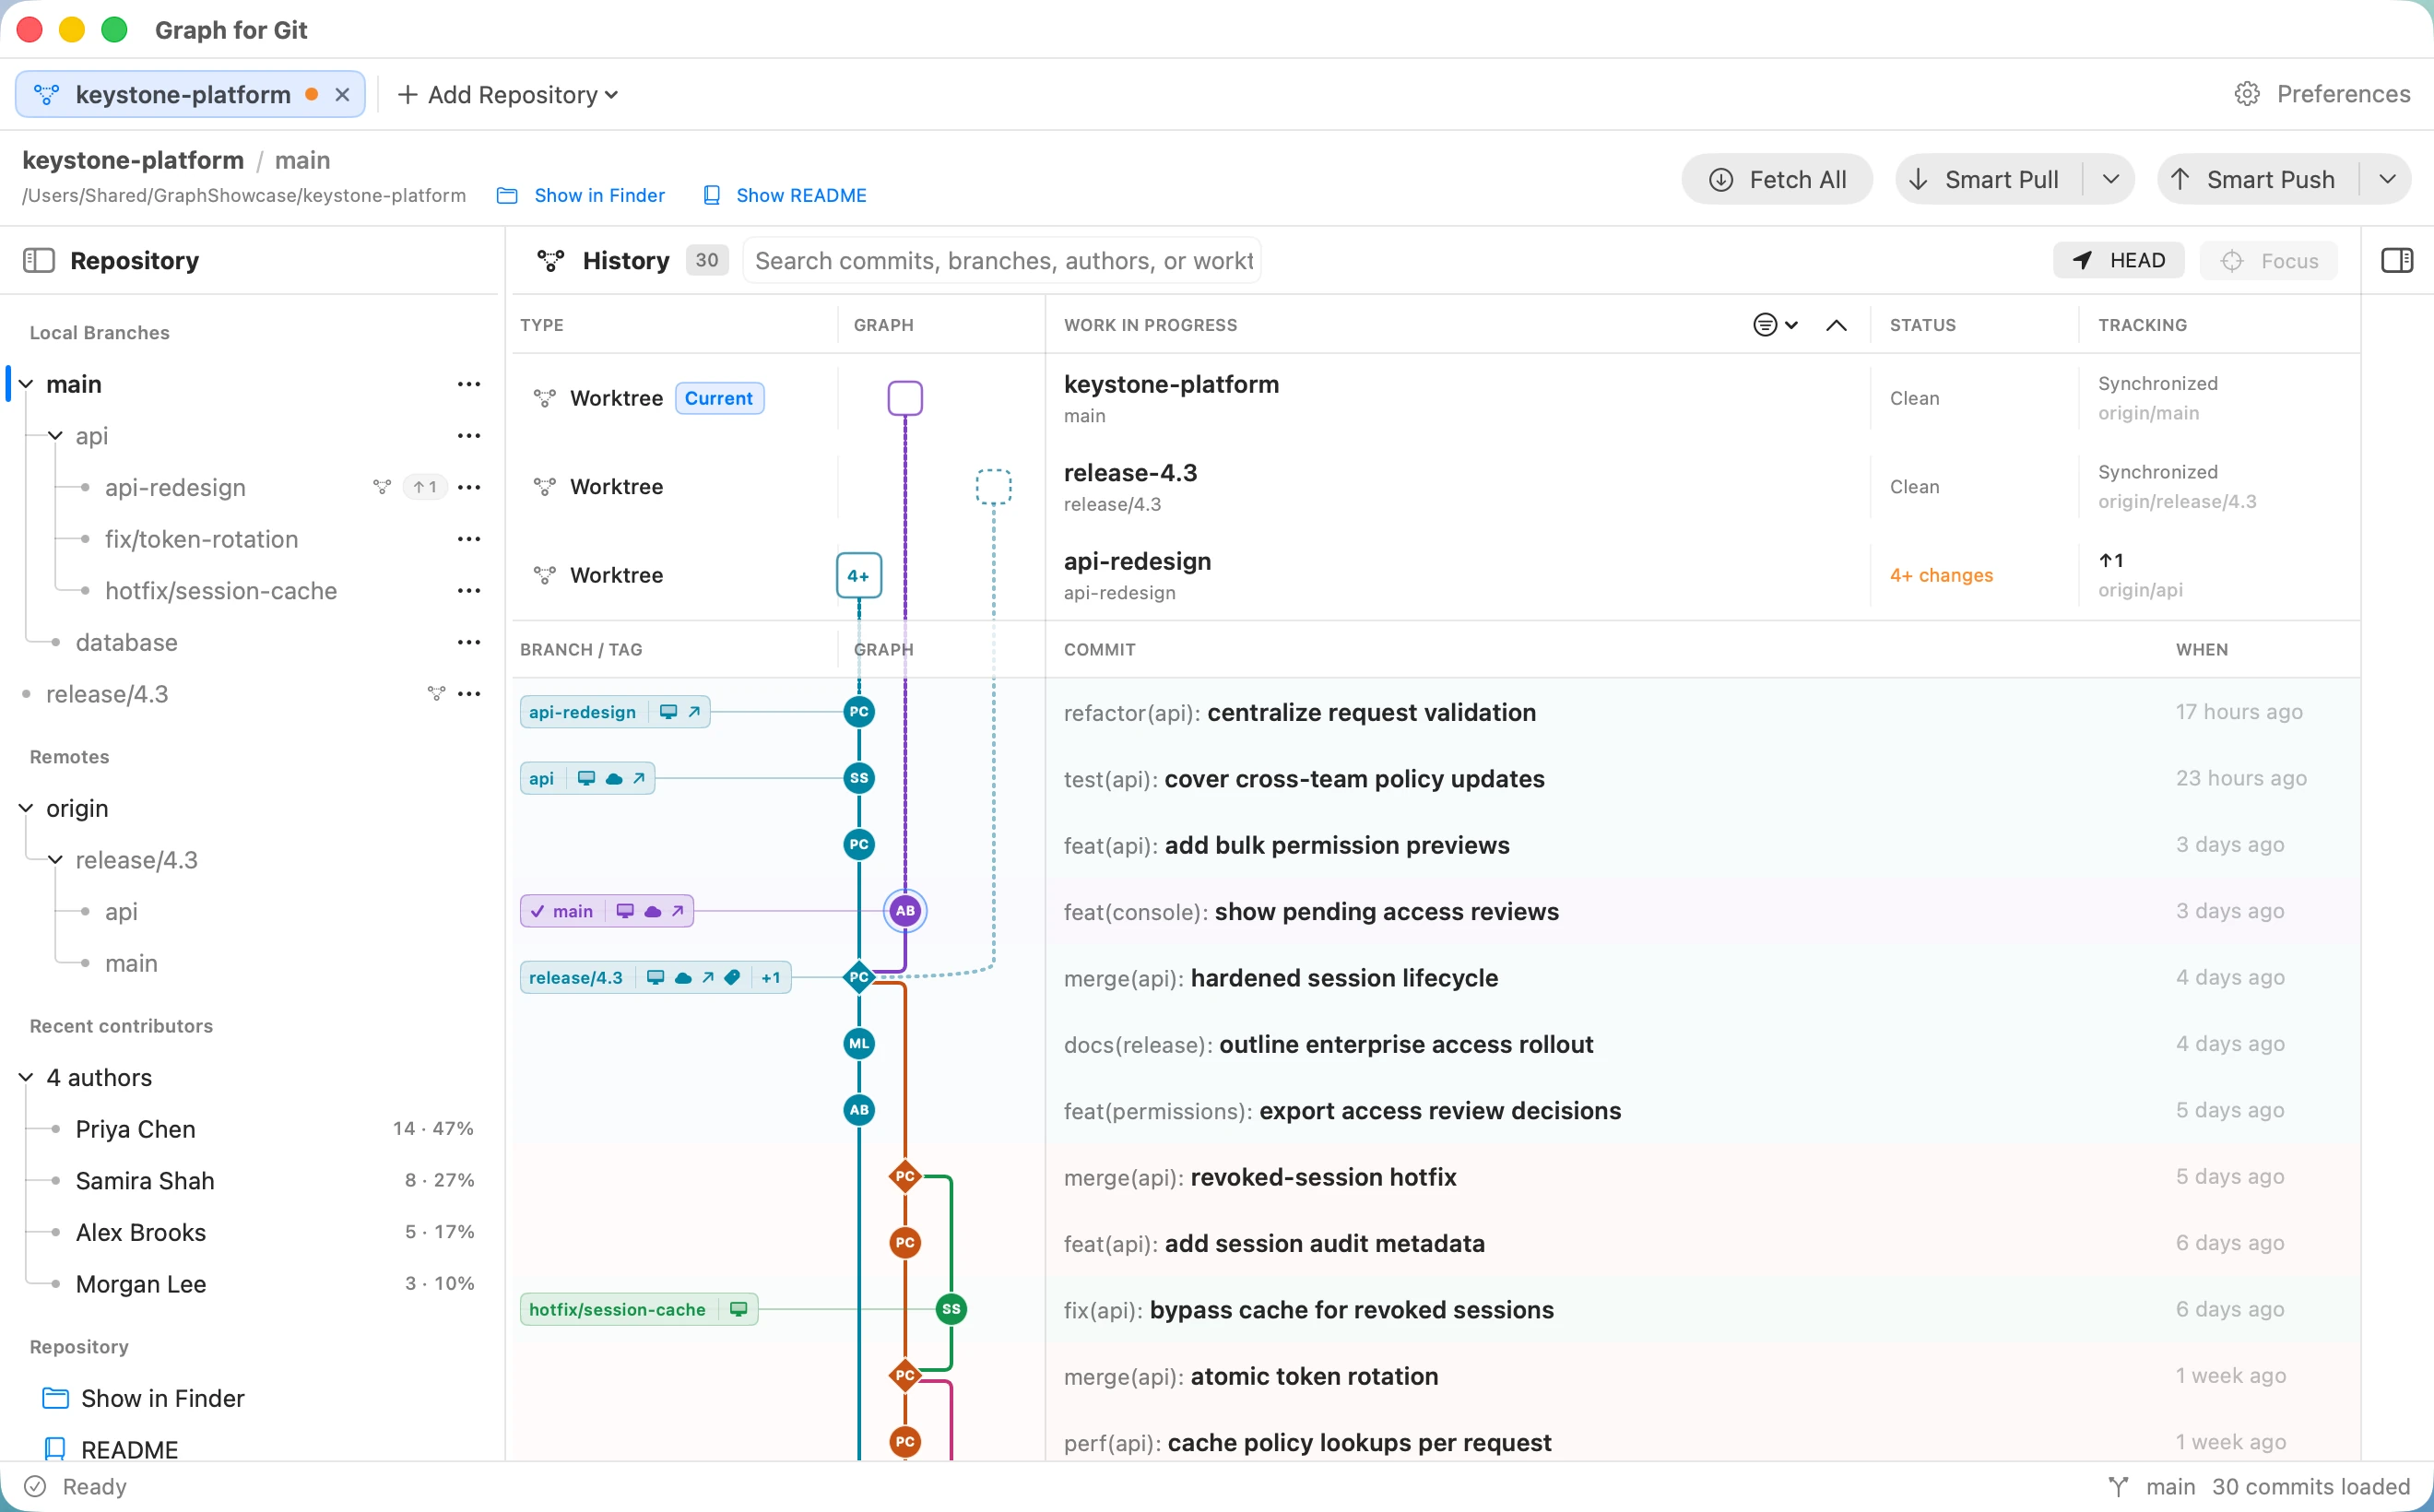
Task: Open Add Repository dropdown
Action: (508, 94)
